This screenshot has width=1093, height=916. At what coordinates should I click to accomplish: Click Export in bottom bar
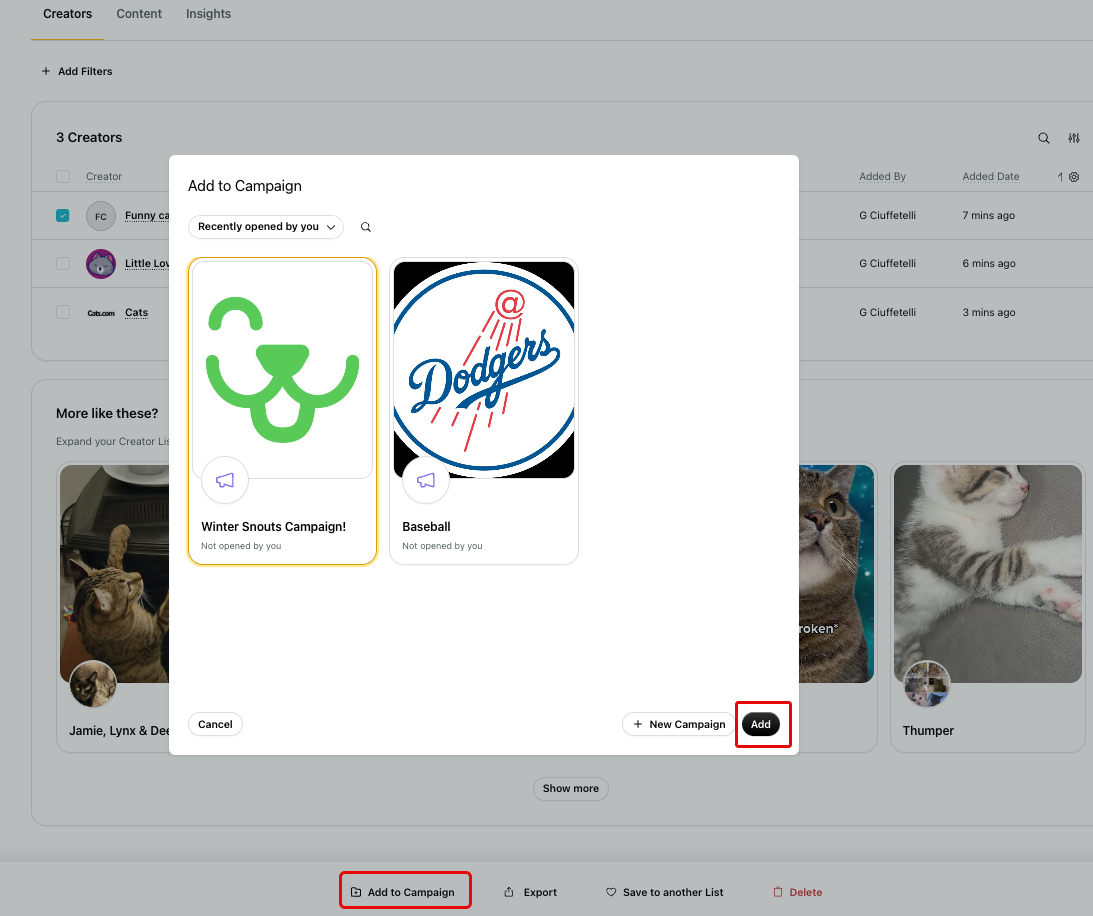[x=530, y=892]
